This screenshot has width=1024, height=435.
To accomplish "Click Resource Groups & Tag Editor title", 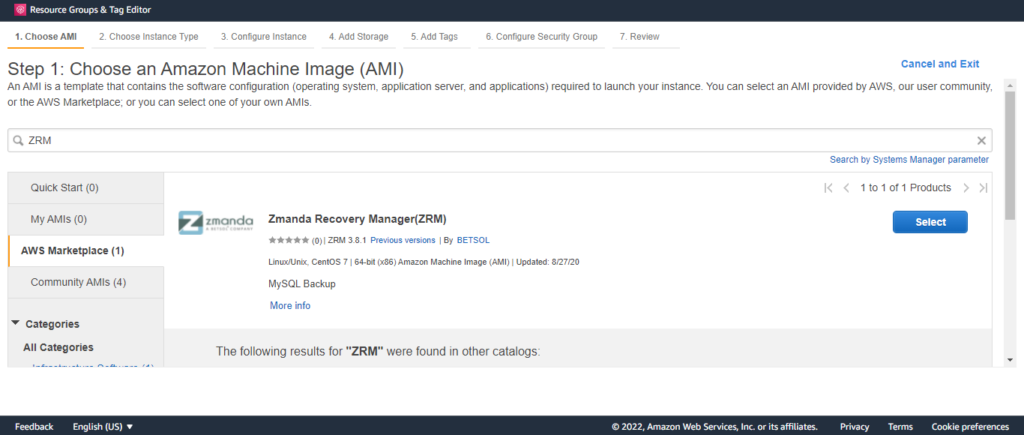I will pos(90,10).
